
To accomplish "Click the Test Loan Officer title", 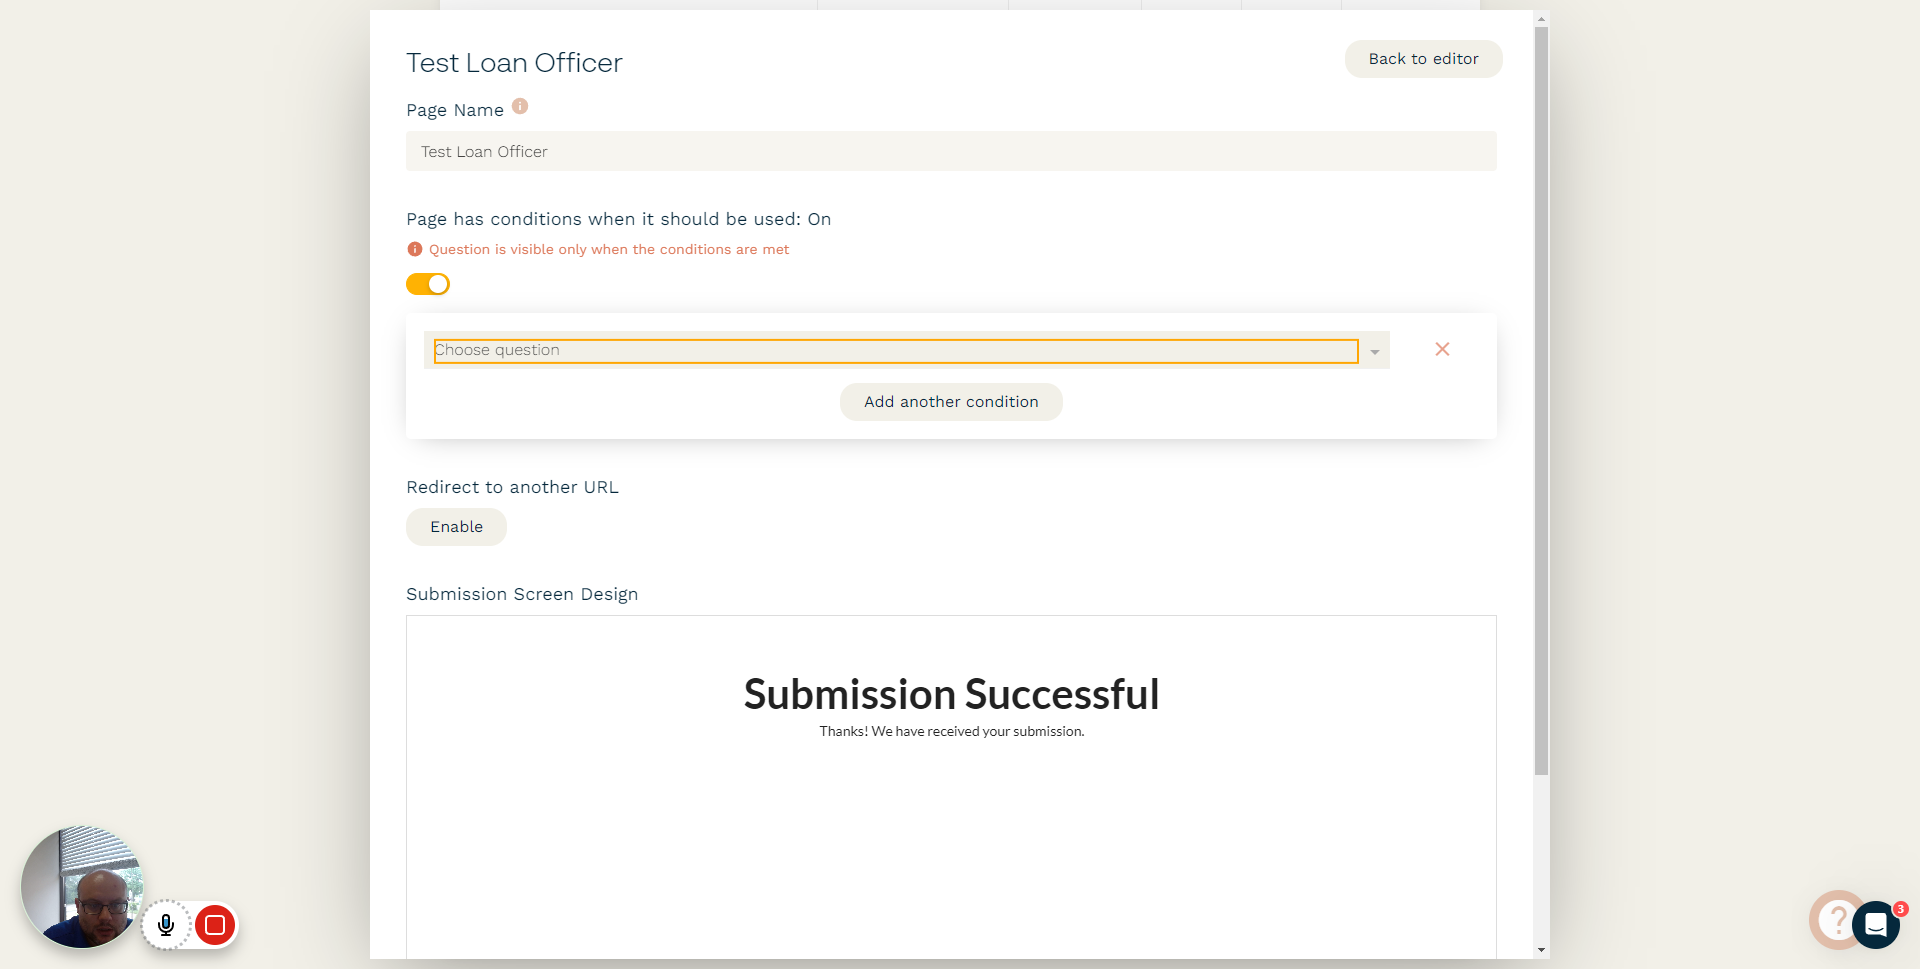I will click(x=514, y=63).
